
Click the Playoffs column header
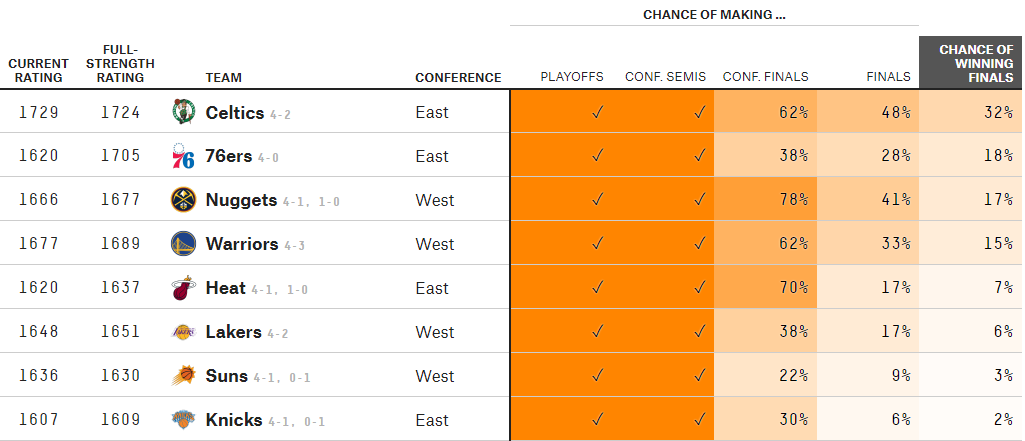tap(572, 77)
